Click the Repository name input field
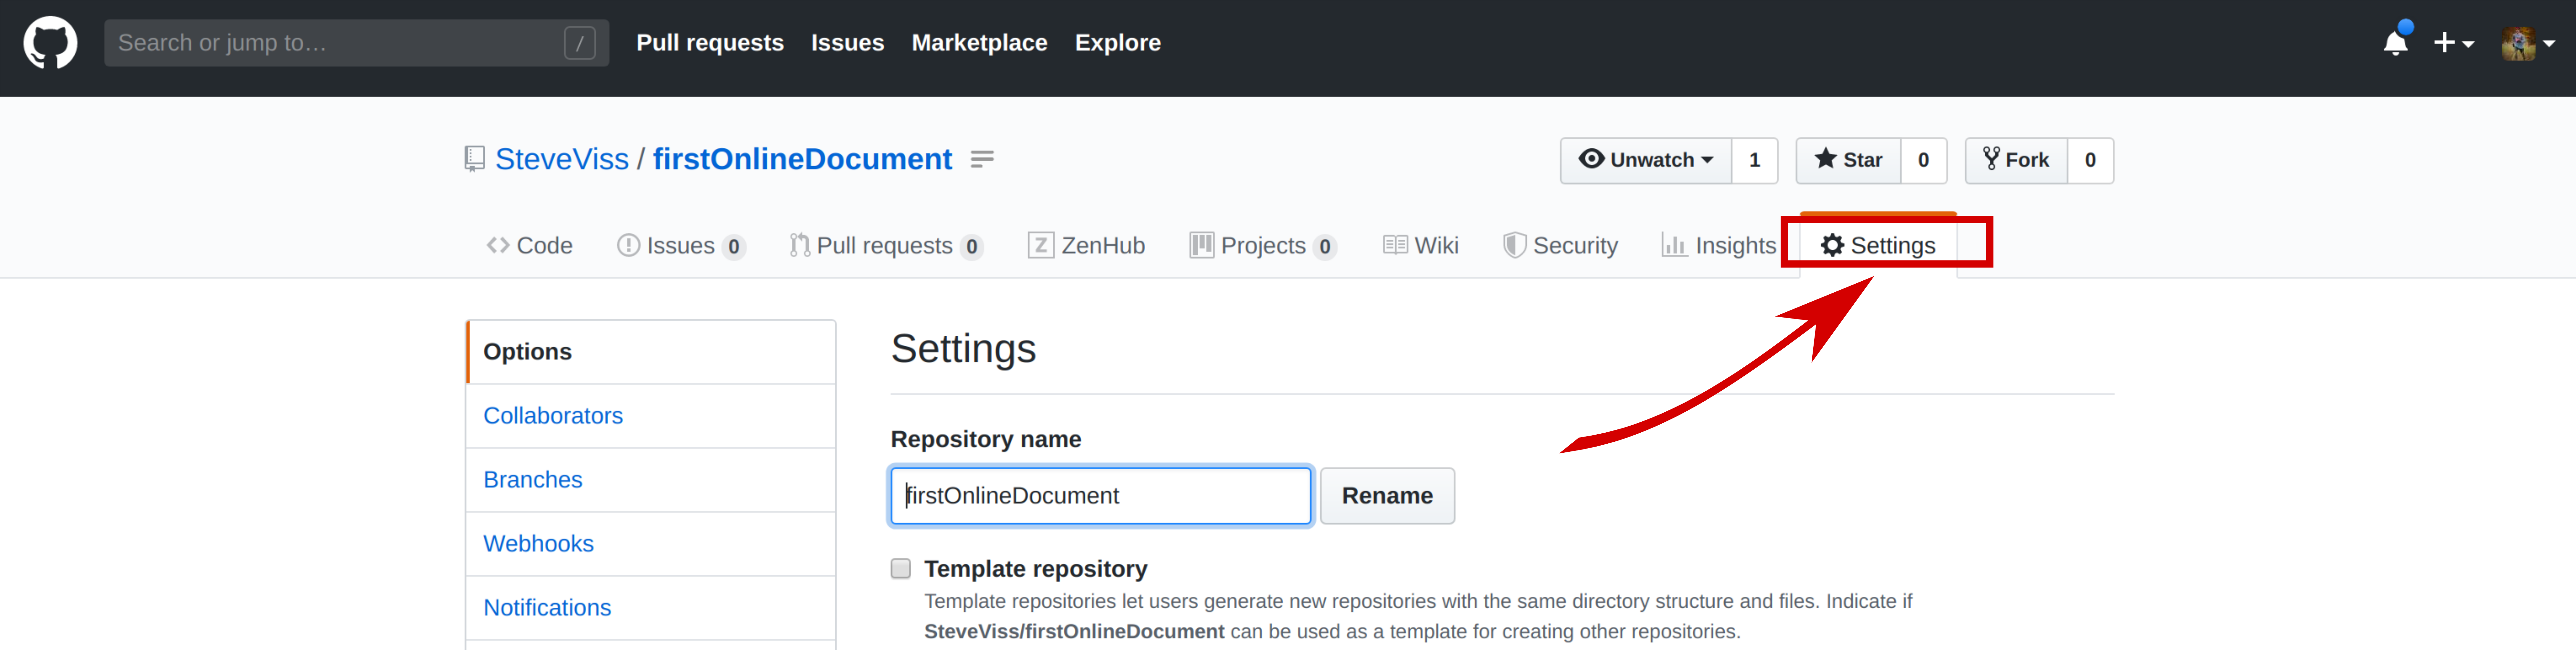2576x650 pixels. pos(1100,496)
